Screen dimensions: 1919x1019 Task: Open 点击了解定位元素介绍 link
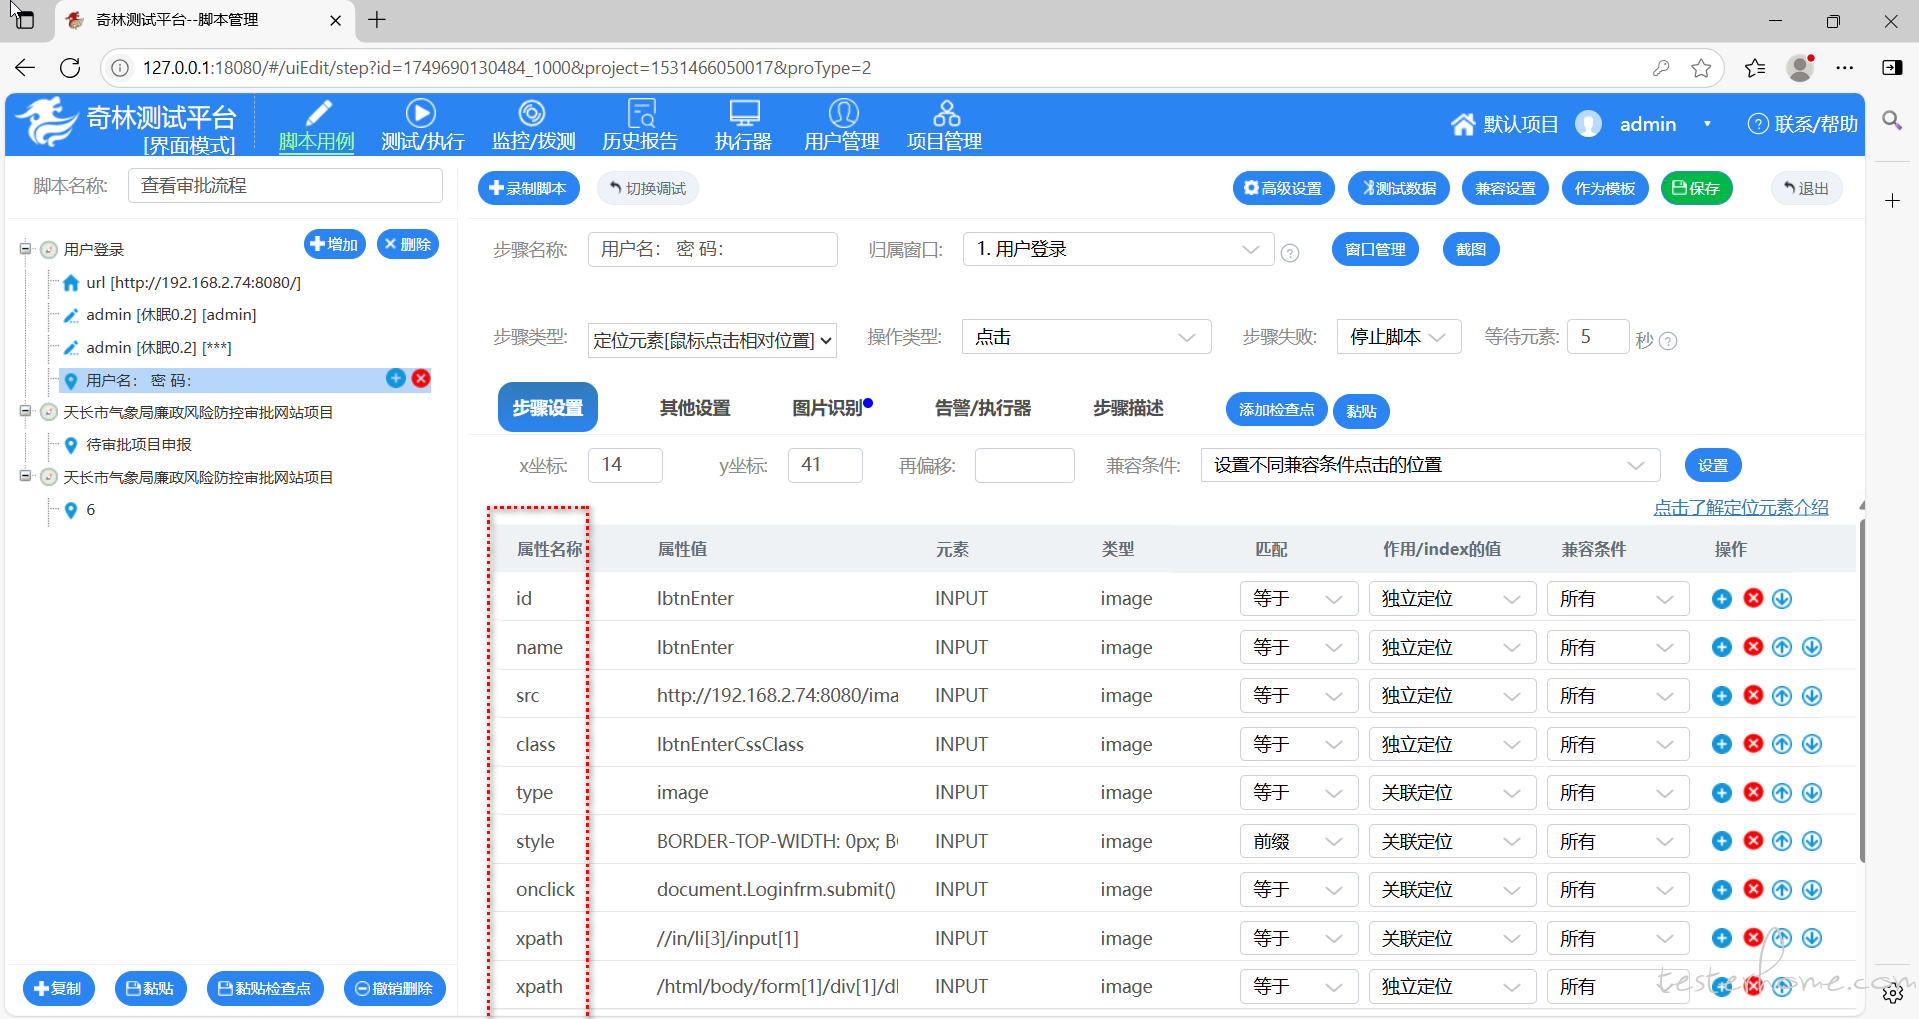tap(1740, 507)
